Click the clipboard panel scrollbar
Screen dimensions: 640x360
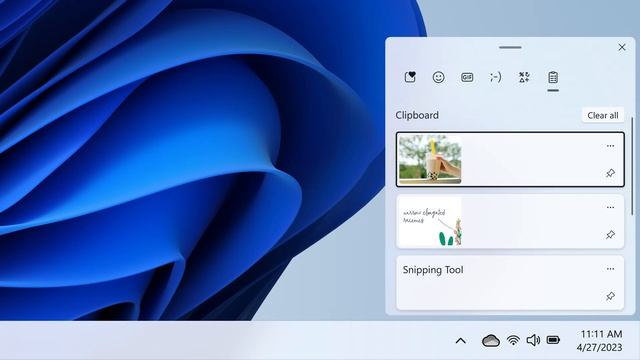[632, 166]
